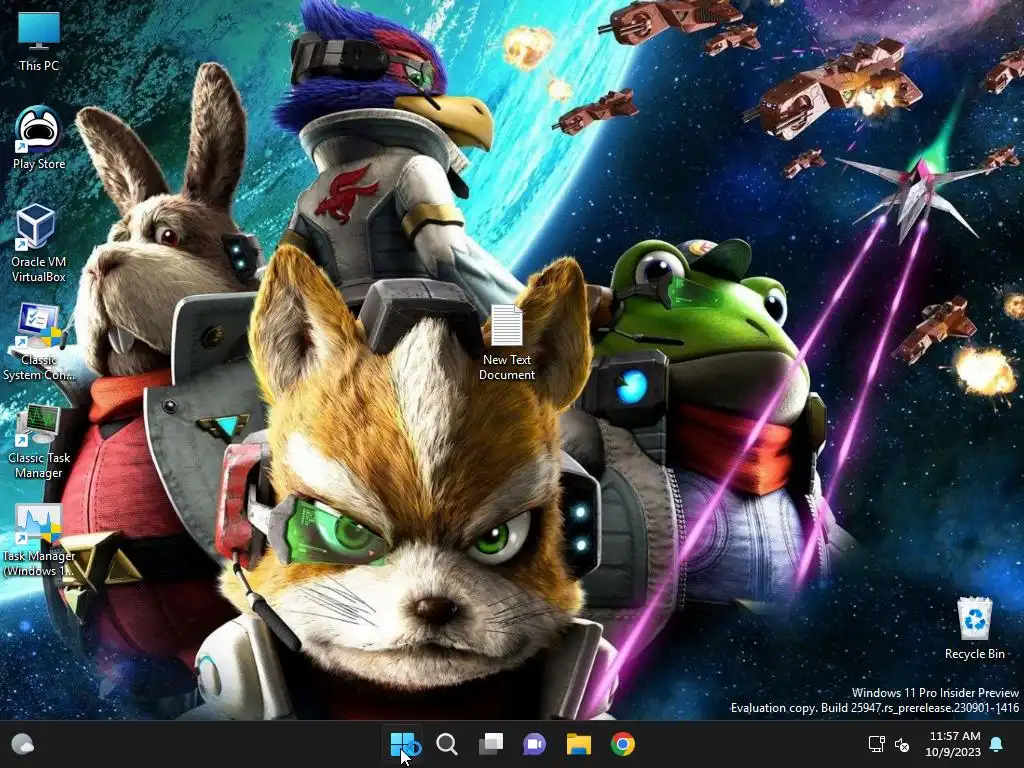Image resolution: width=1024 pixels, height=768 pixels.
Task: Open File Explorer from the taskbar
Action: (579, 744)
